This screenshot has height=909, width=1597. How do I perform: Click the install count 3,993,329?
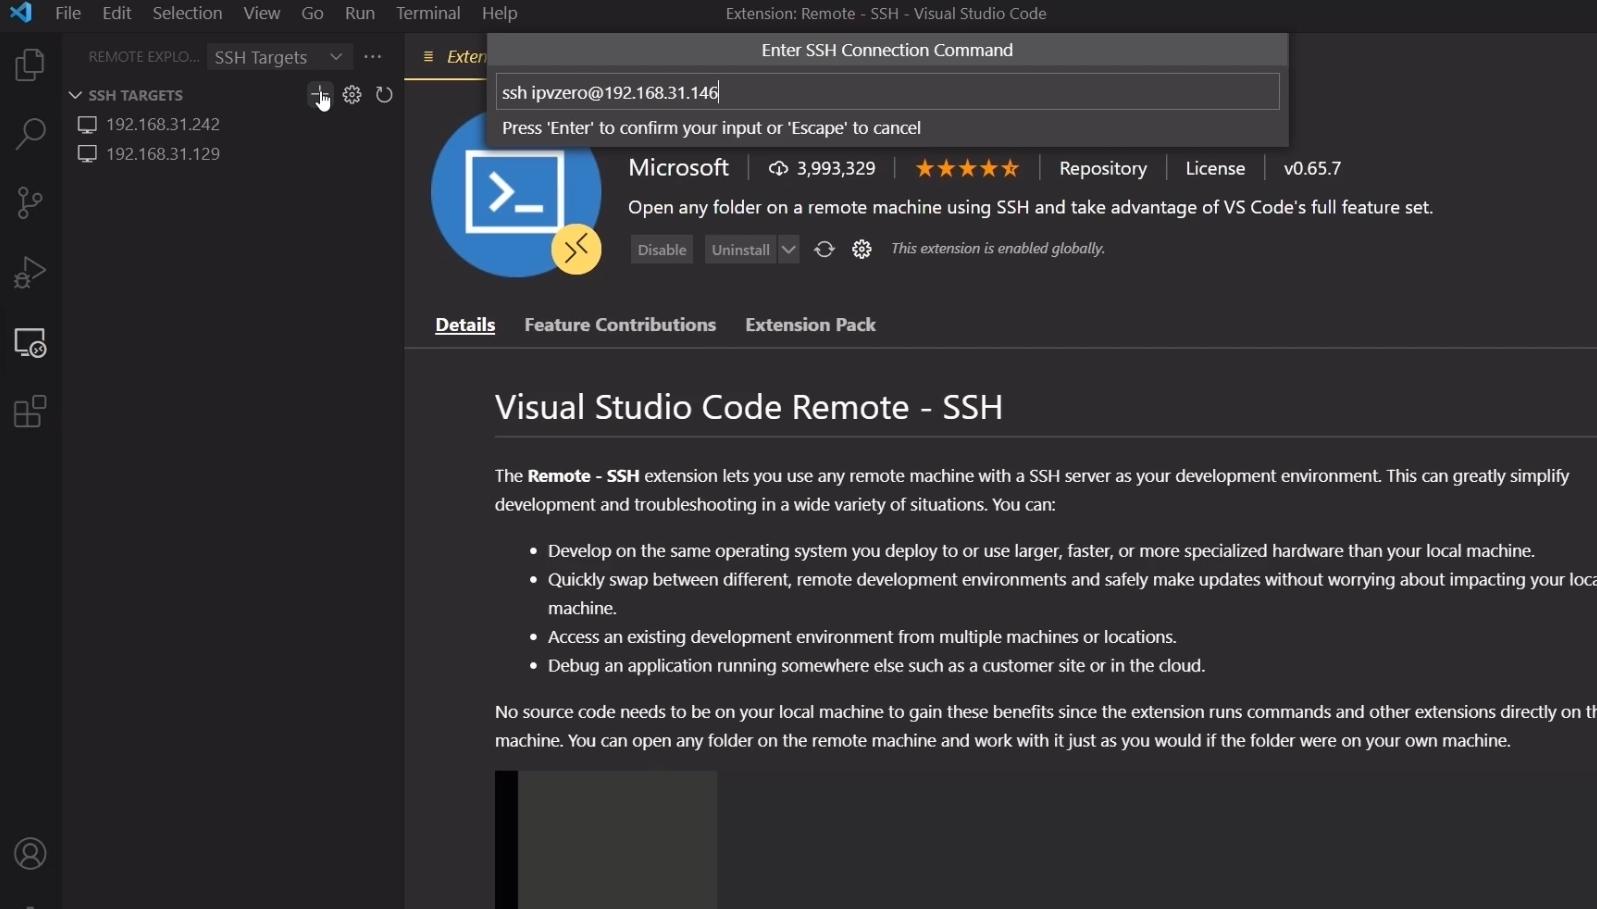[x=822, y=168]
